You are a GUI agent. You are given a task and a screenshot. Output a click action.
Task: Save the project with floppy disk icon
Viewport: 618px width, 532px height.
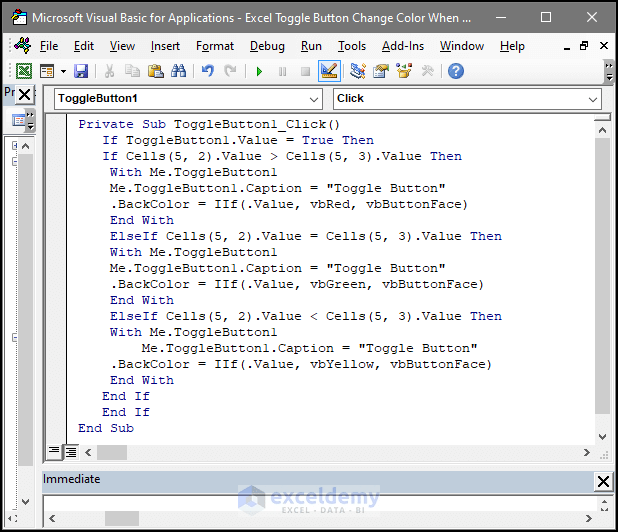tap(81, 71)
